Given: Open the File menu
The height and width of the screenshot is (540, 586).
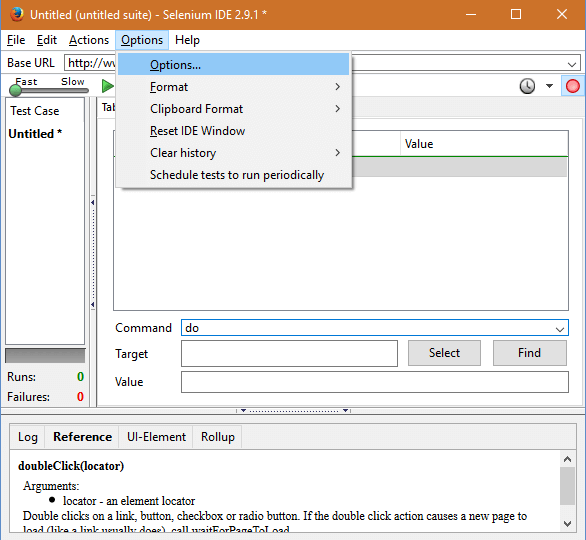Looking at the screenshot, I should (16, 40).
